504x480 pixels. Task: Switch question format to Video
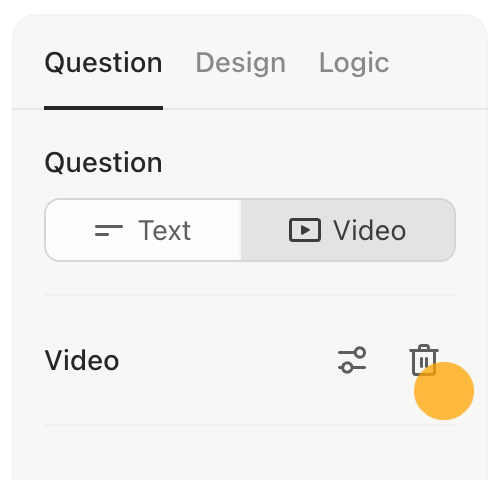click(348, 230)
